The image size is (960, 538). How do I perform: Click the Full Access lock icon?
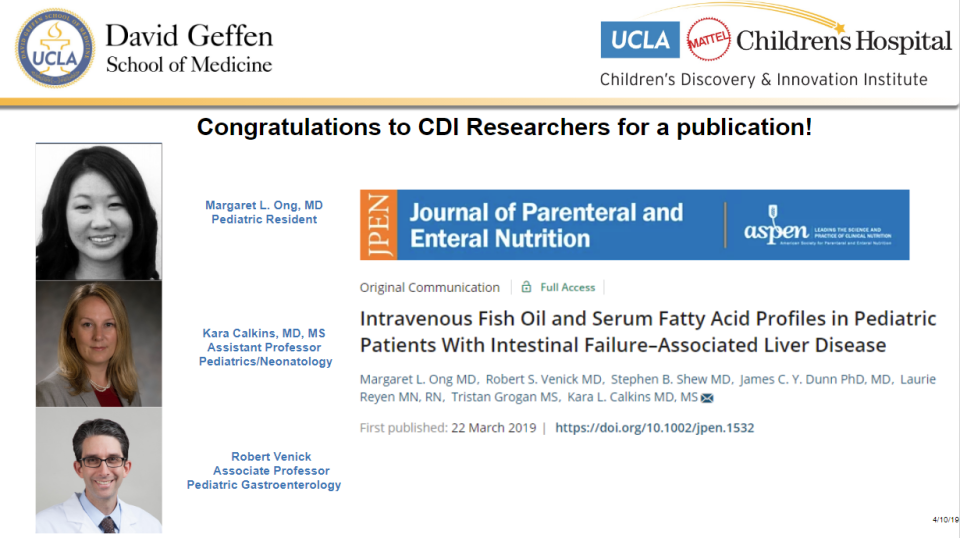(x=526, y=287)
